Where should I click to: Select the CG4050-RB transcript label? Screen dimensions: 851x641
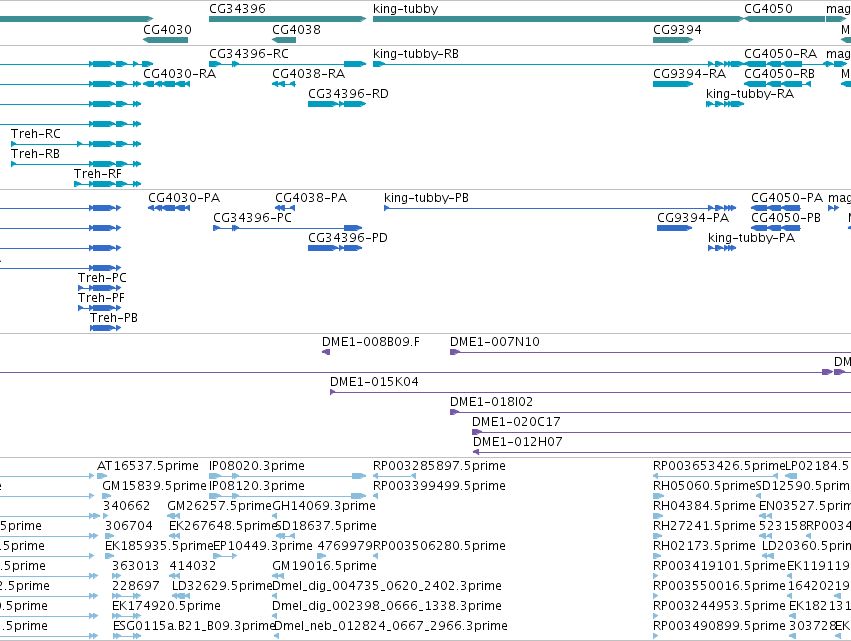click(779, 74)
